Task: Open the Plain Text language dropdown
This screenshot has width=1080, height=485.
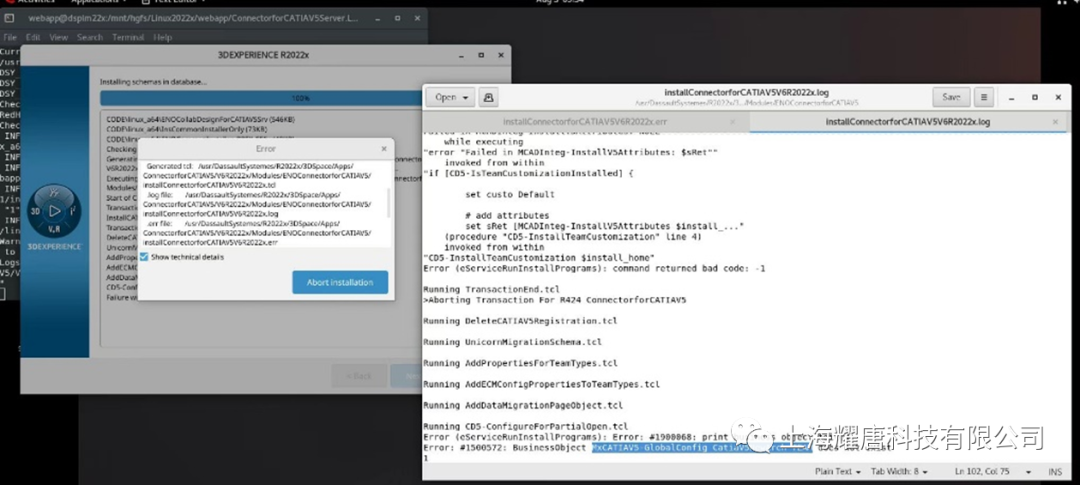Action: [838, 472]
